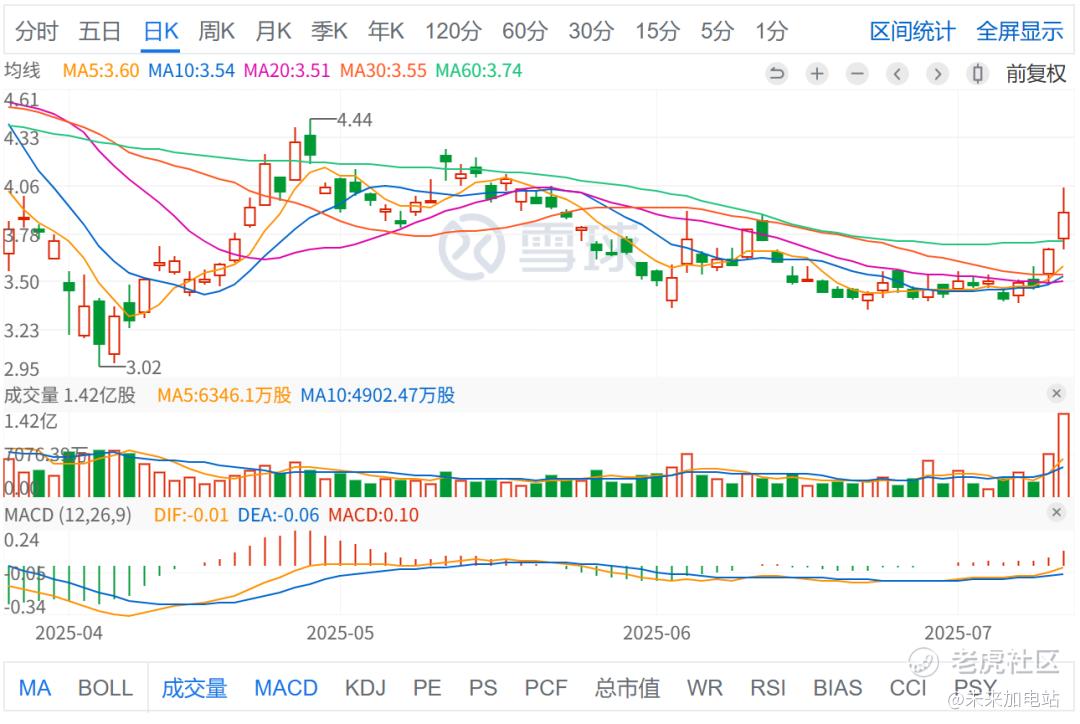Click the DIF:-0.01 value

[191, 515]
